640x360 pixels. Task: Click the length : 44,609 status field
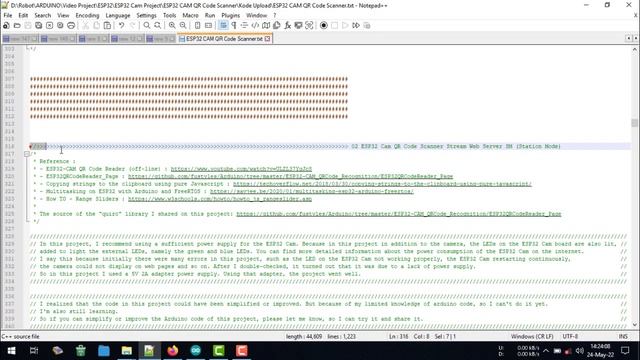(304, 336)
